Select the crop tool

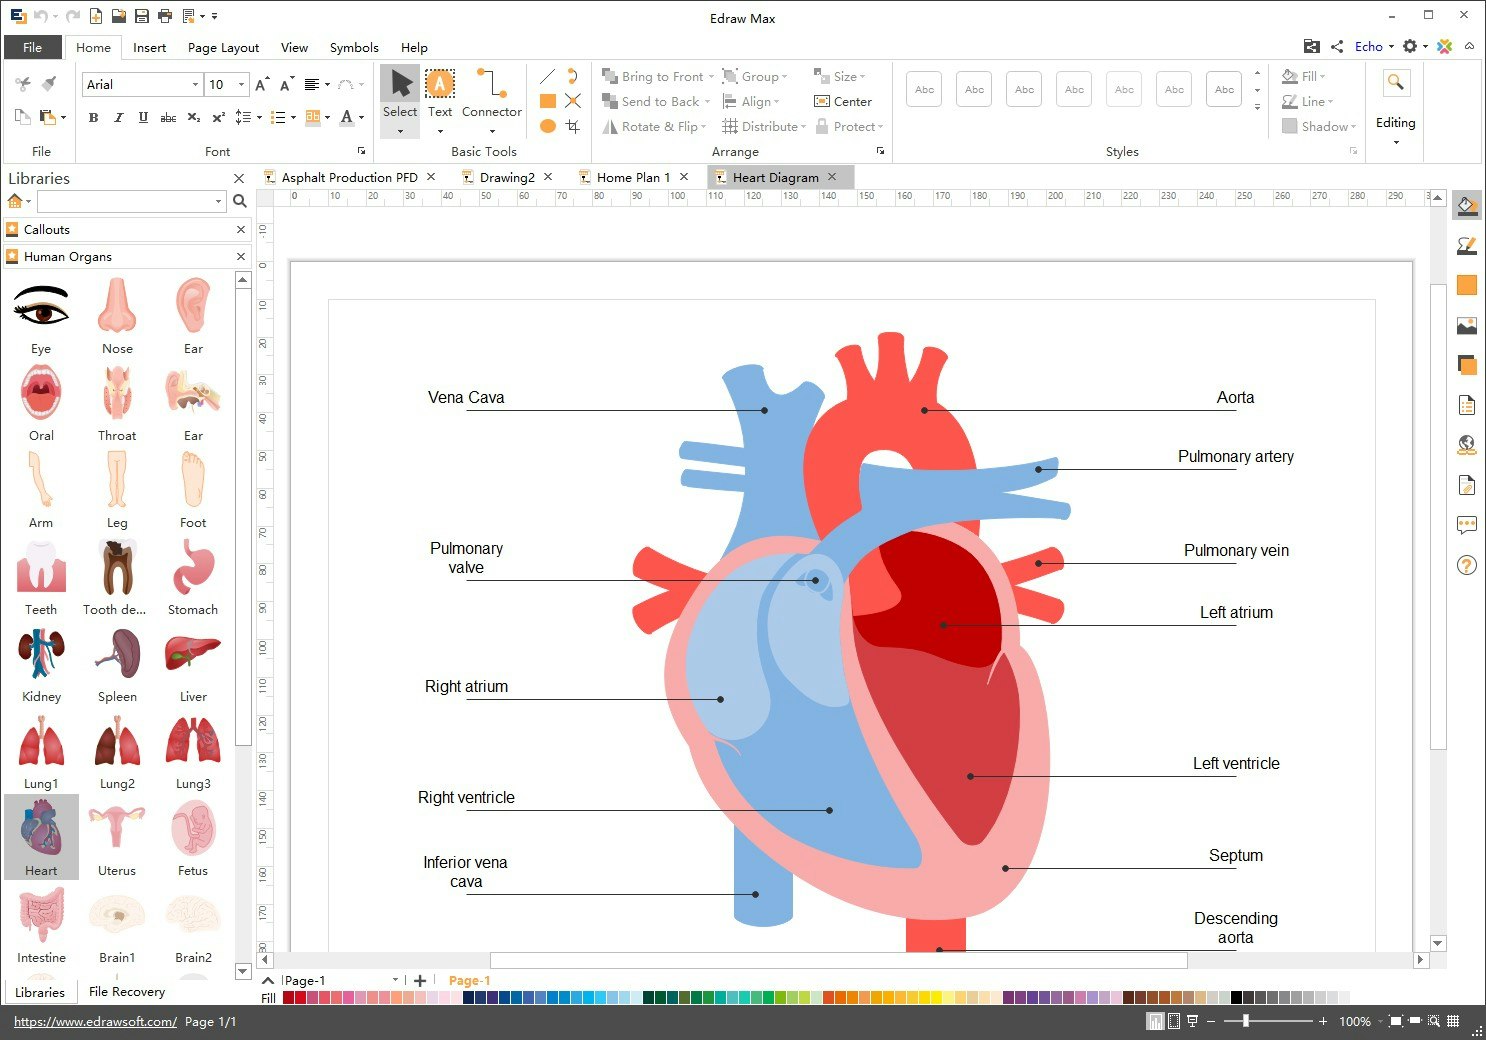pos(573,126)
